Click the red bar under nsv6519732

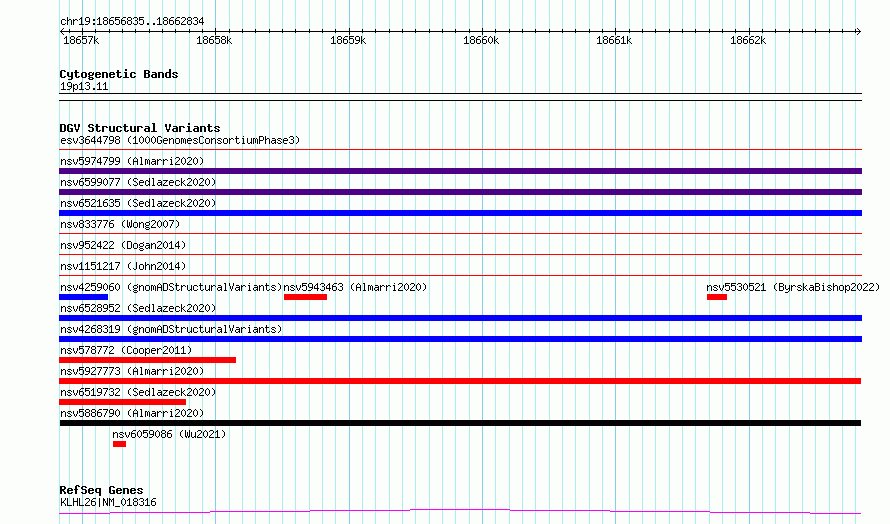(x=123, y=402)
